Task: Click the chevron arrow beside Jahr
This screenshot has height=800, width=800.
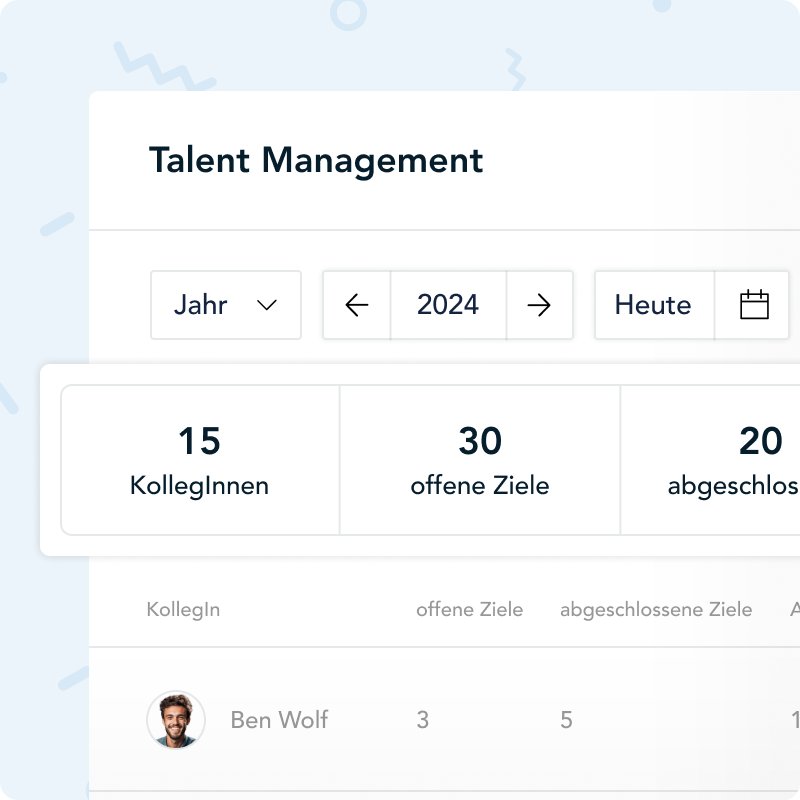Action: click(x=267, y=305)
